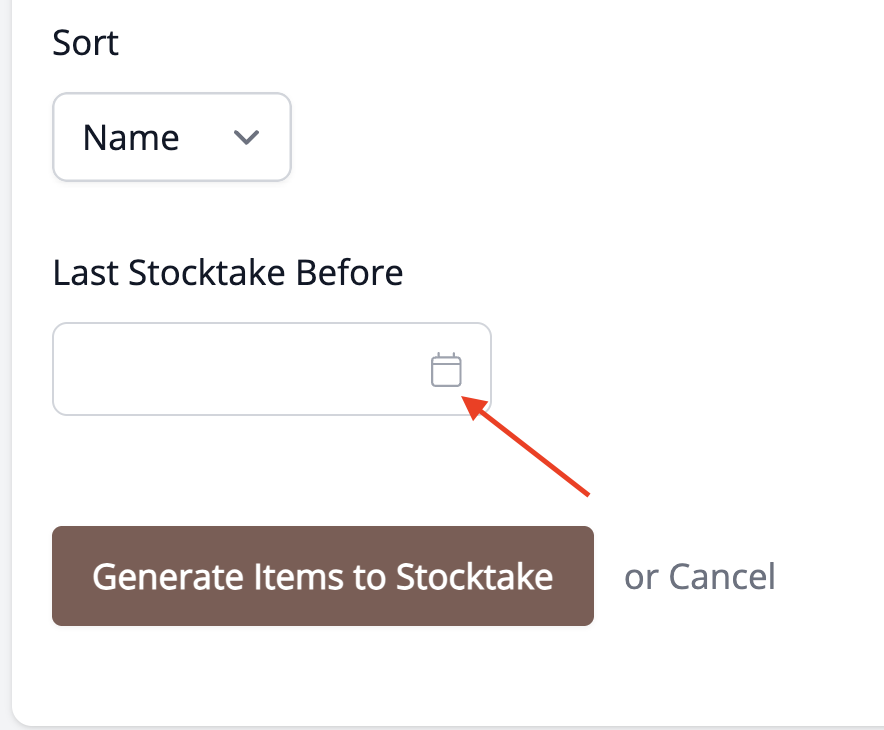Click the chevron arrow in Sort dropdown
The width and height of the screenshot is (884, 730).
tap(246, 137)
